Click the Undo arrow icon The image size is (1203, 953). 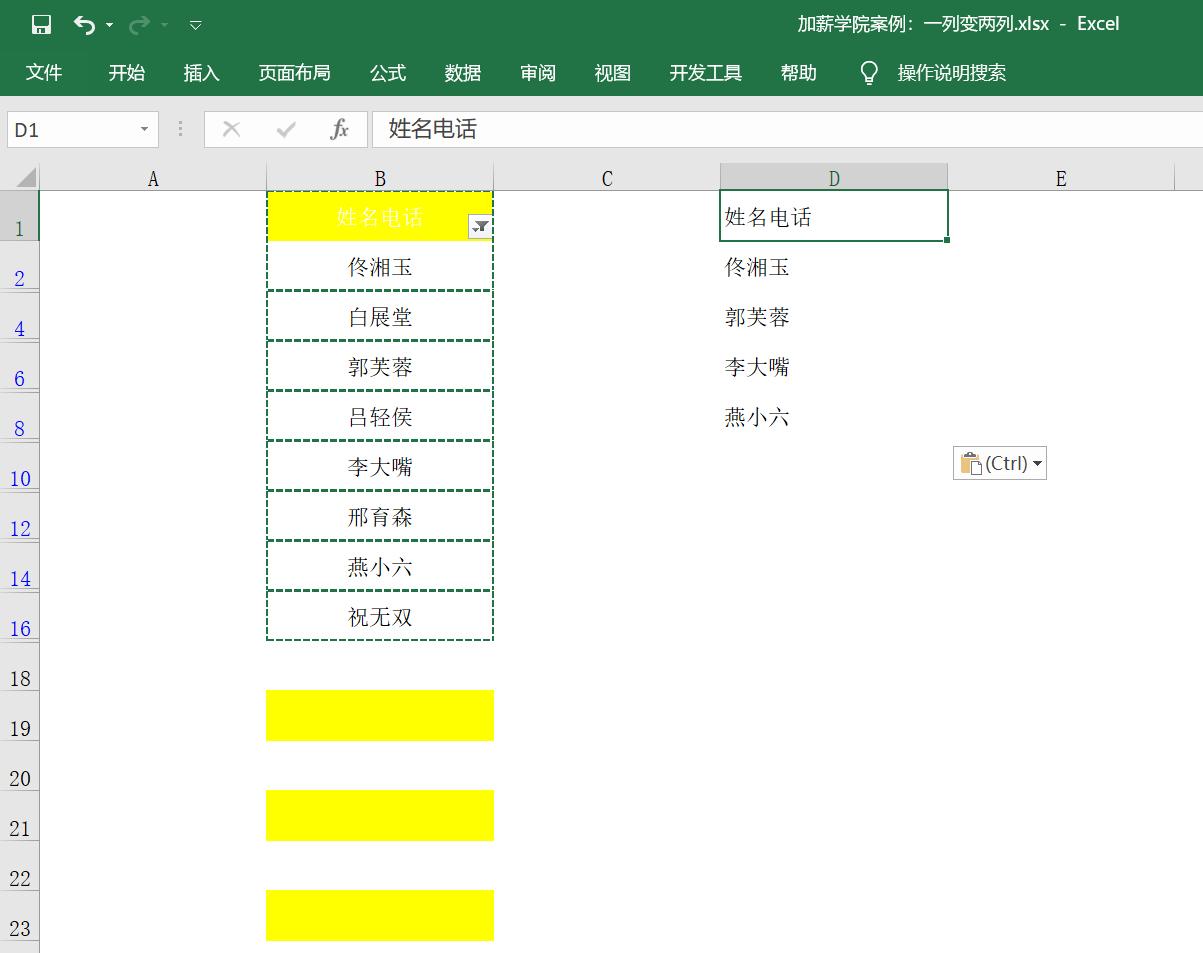pyautogui.click(x=83, y=25)
